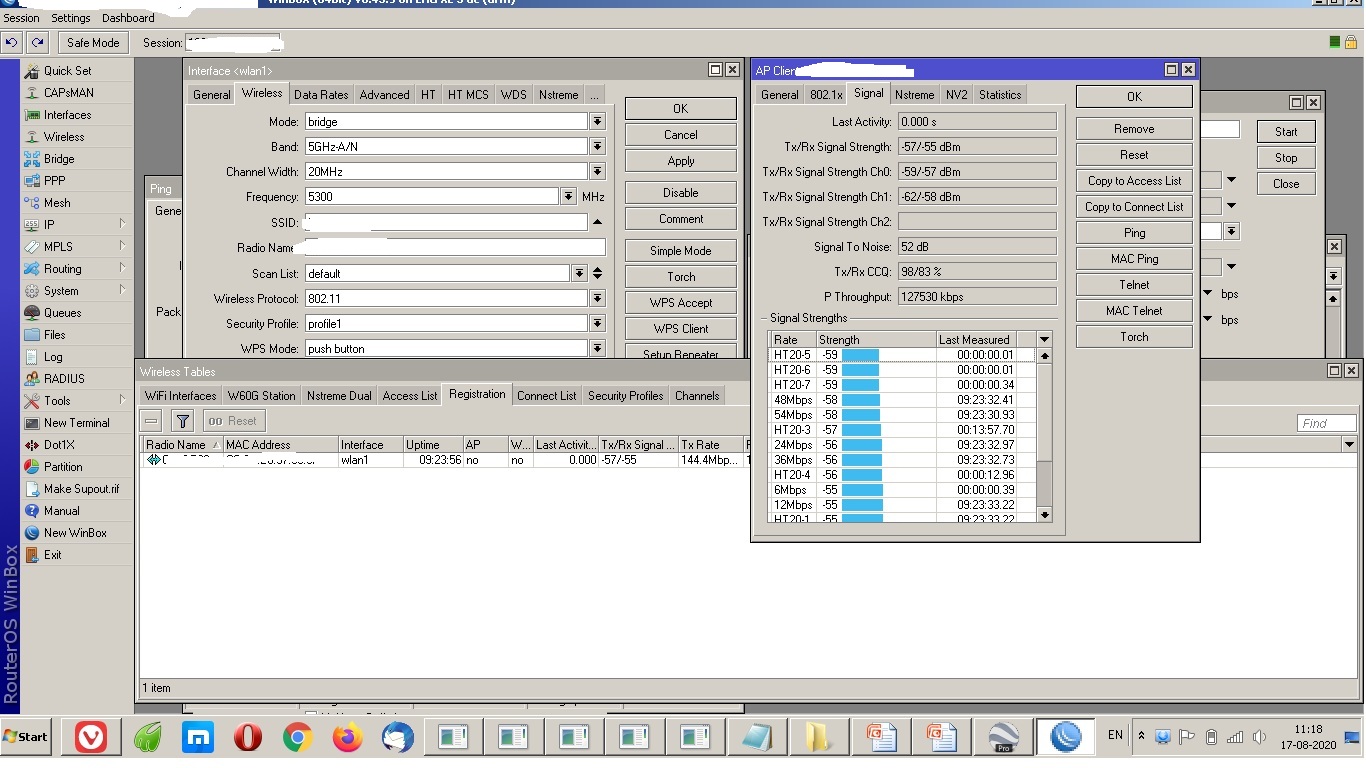Open the Wireless Protocol dropdown
Viewport: 1366px width, 768px height.
pyautogui.click(x=597, y=299)
